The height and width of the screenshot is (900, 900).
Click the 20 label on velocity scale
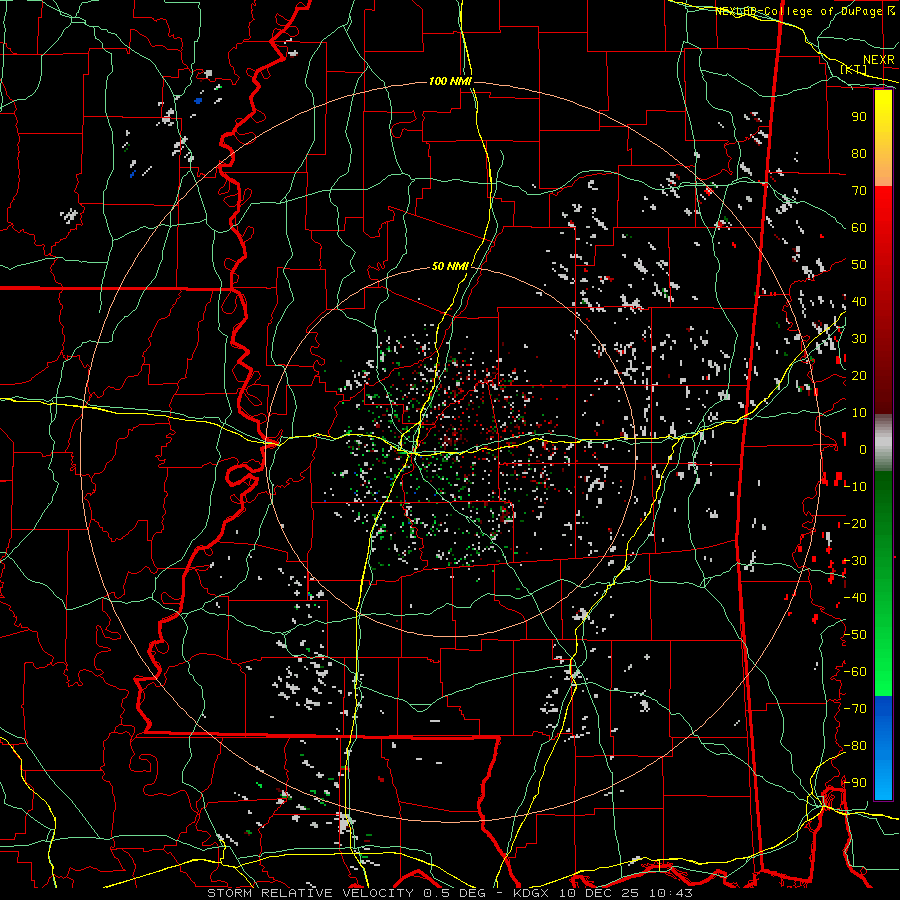[x=859, y=375]
